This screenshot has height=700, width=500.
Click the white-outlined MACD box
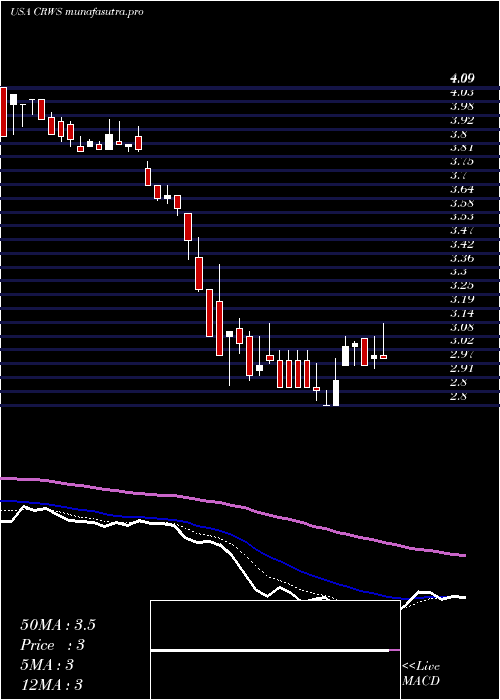click(x=275, y=650)
